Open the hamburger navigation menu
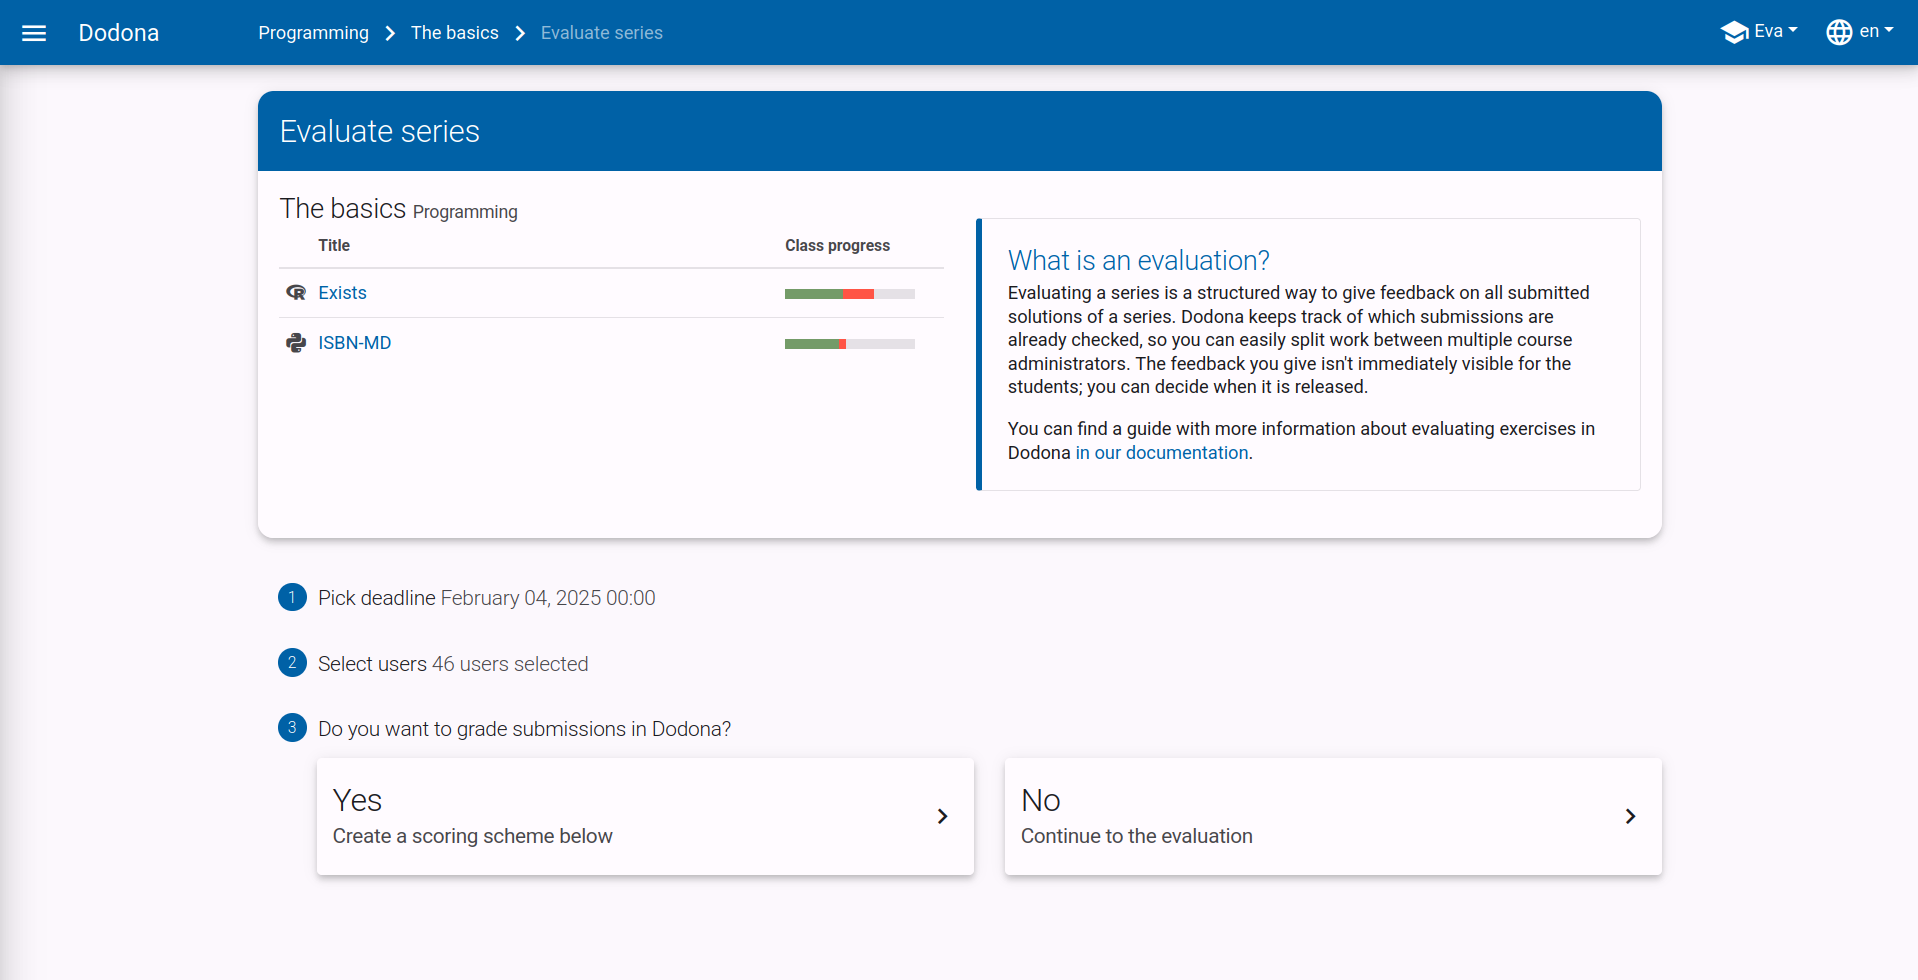This screenshot has width=1918, height=980. 34,33
